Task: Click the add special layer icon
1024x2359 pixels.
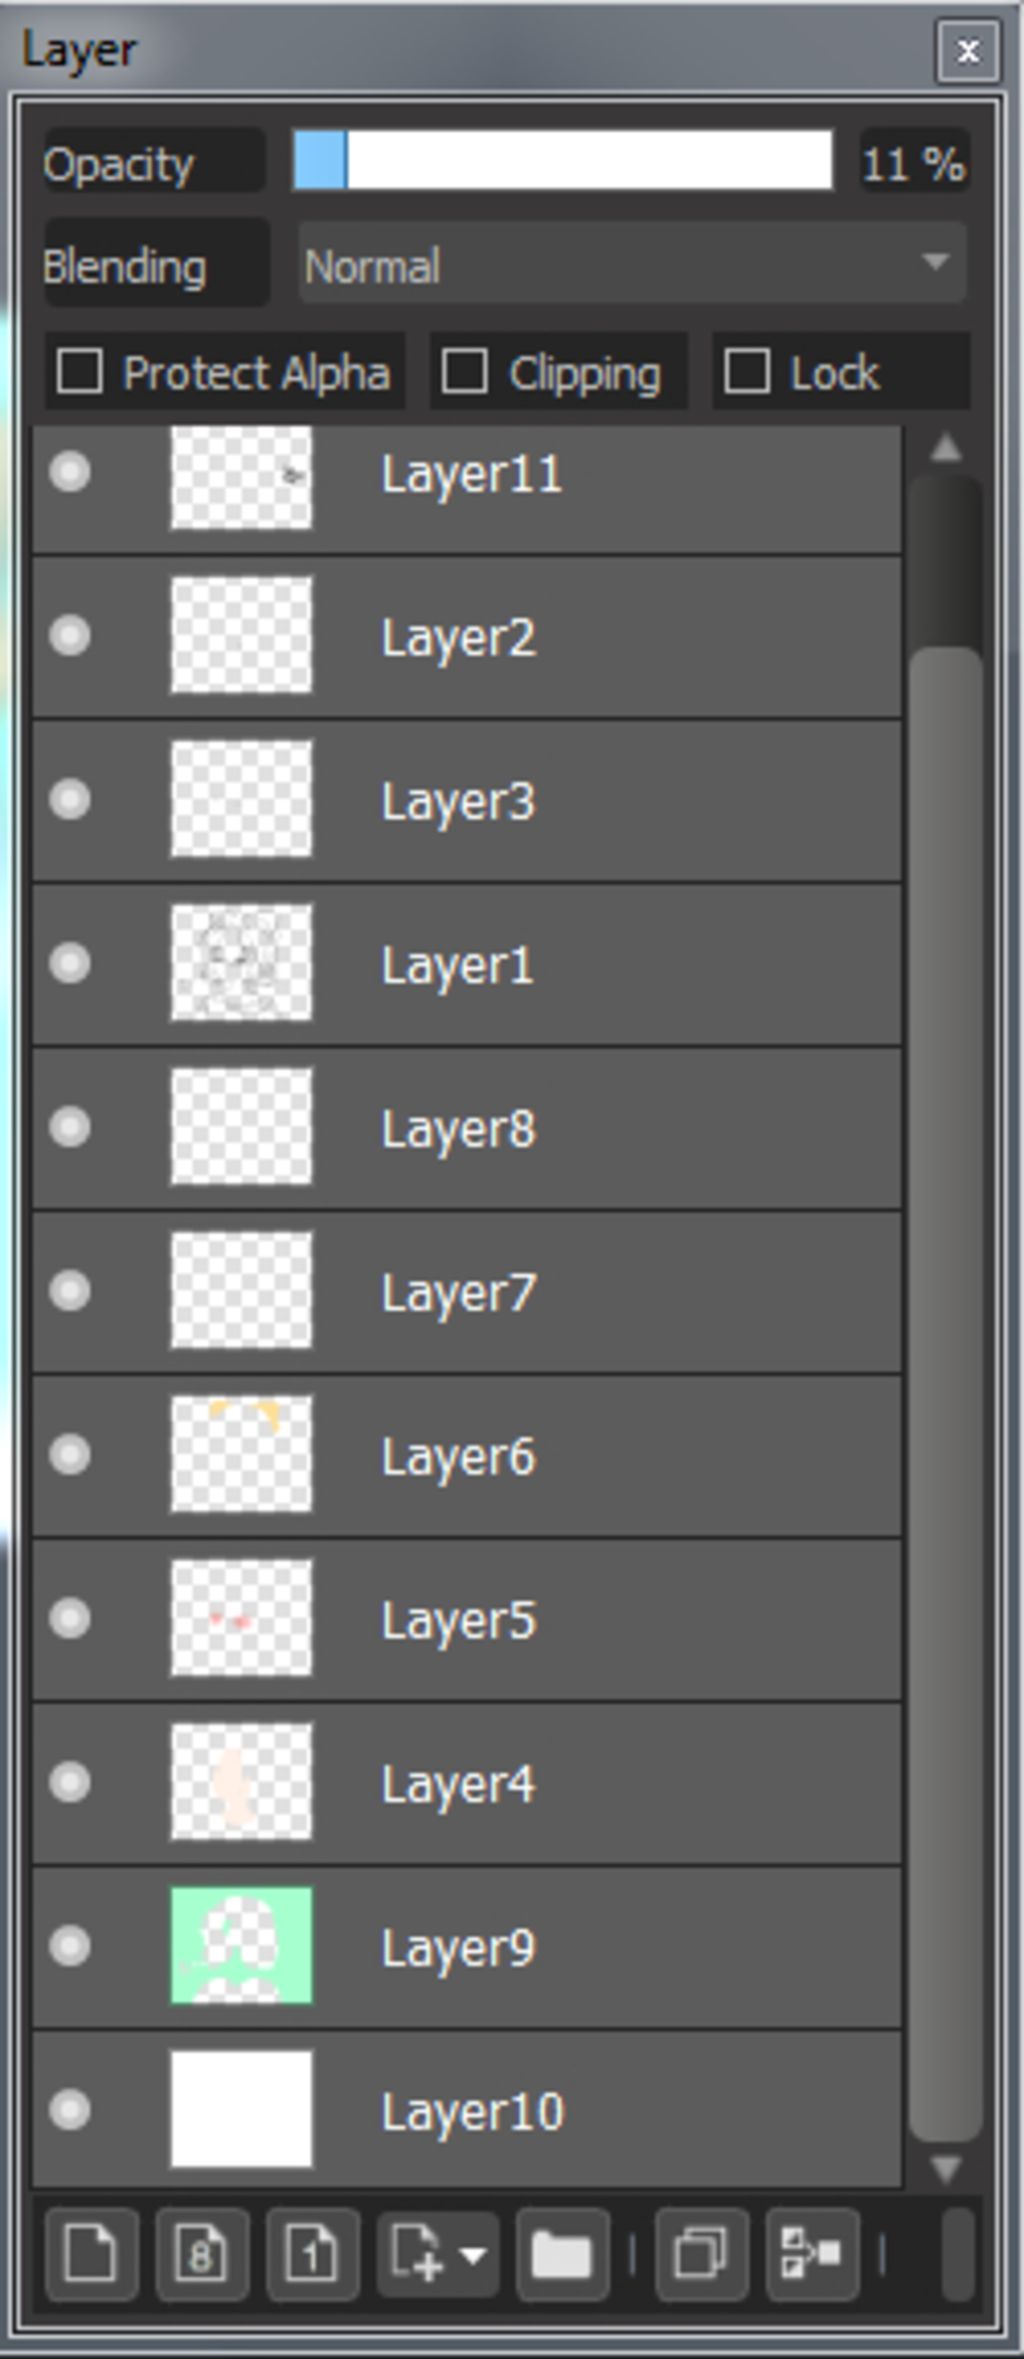Action: [416, 2254]
